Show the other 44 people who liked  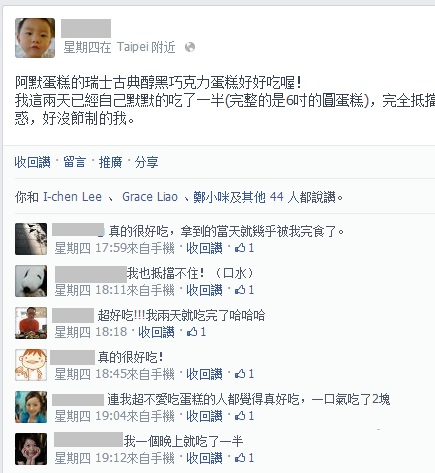(263, 197)
